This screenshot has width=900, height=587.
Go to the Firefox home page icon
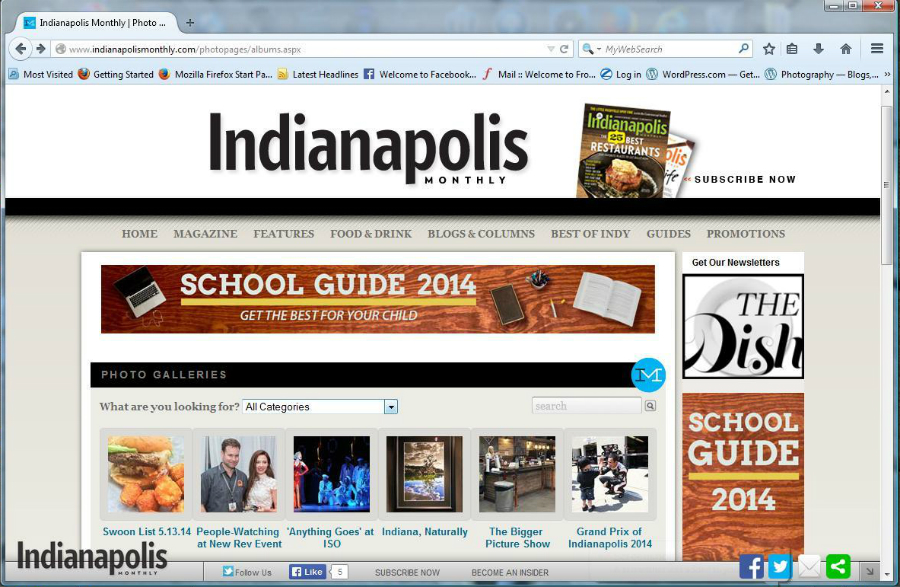click(845, 48)
